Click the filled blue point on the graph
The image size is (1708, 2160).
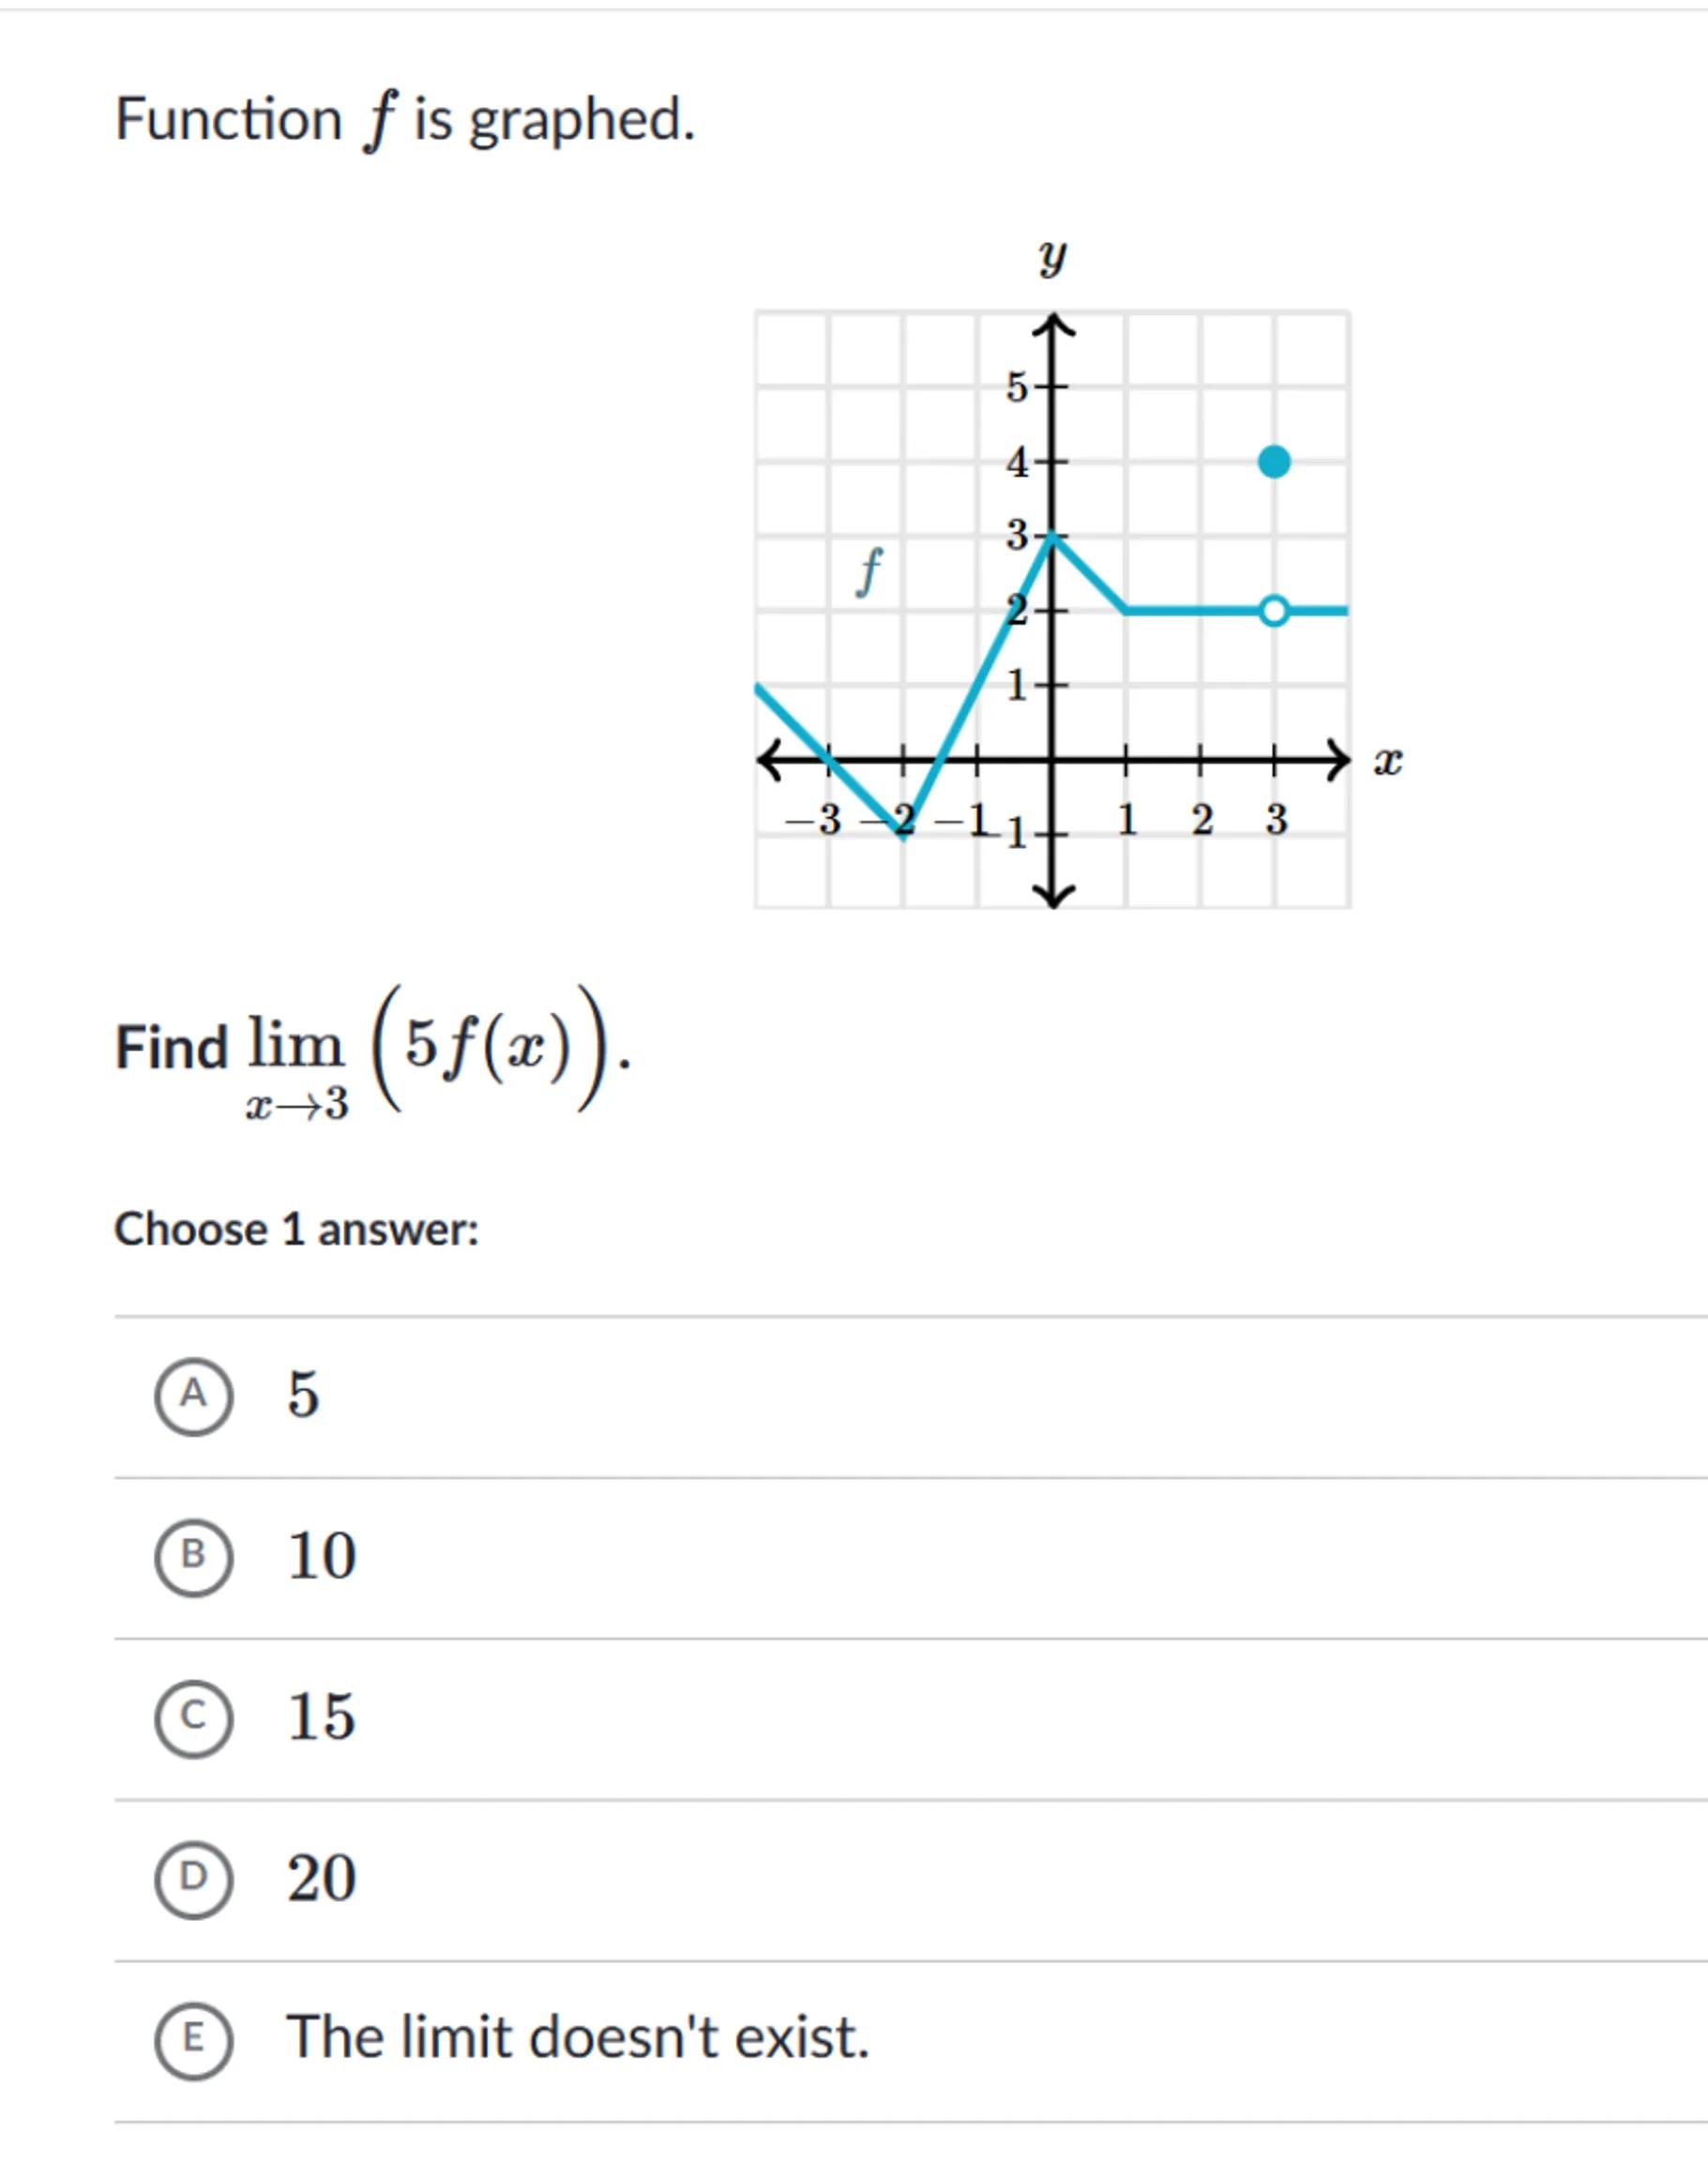[1274, 462]
